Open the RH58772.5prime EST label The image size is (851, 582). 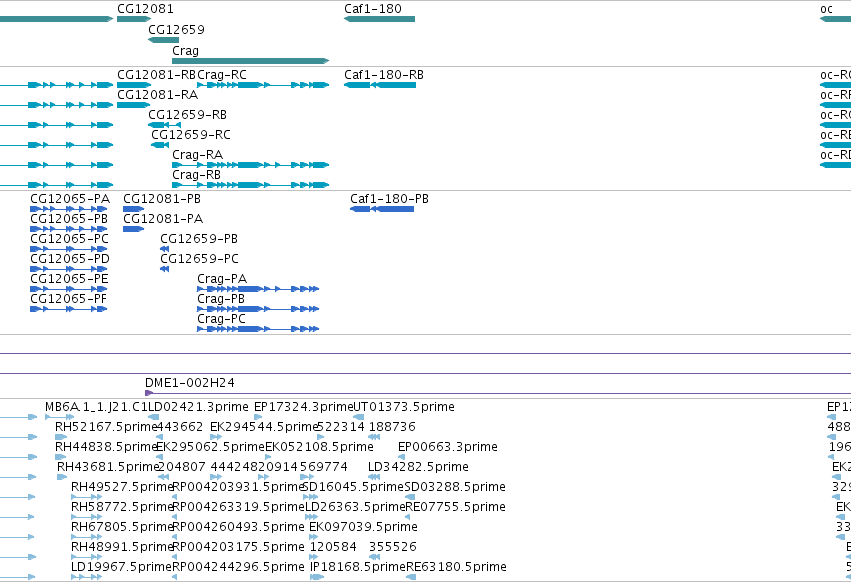tap(122, 507)
